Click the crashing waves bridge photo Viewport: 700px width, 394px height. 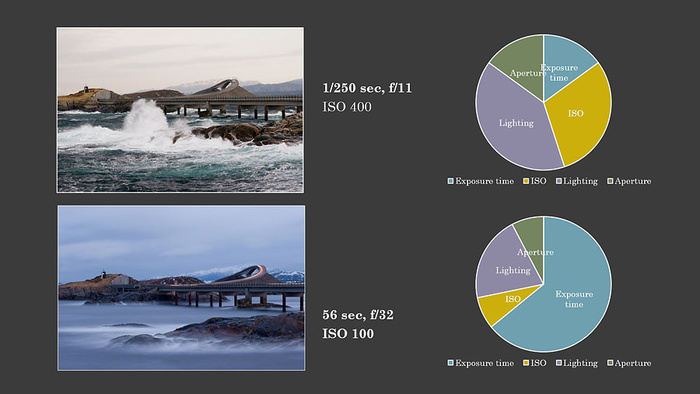pyautogui.click(x=180, y=110)
